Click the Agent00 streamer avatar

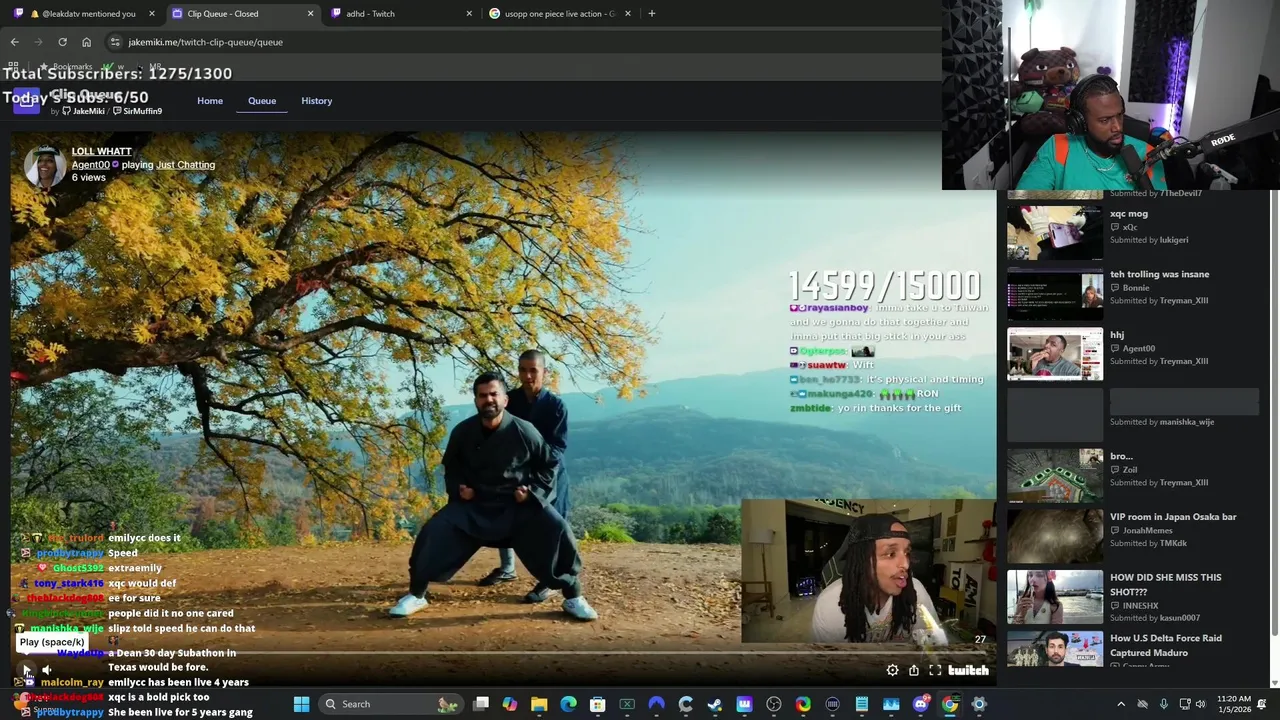tap(45, 167)
